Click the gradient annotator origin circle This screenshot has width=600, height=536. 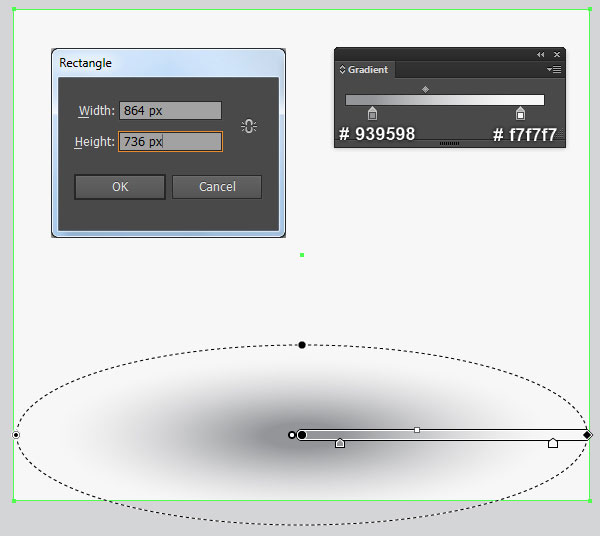click(x=302, y=435)
